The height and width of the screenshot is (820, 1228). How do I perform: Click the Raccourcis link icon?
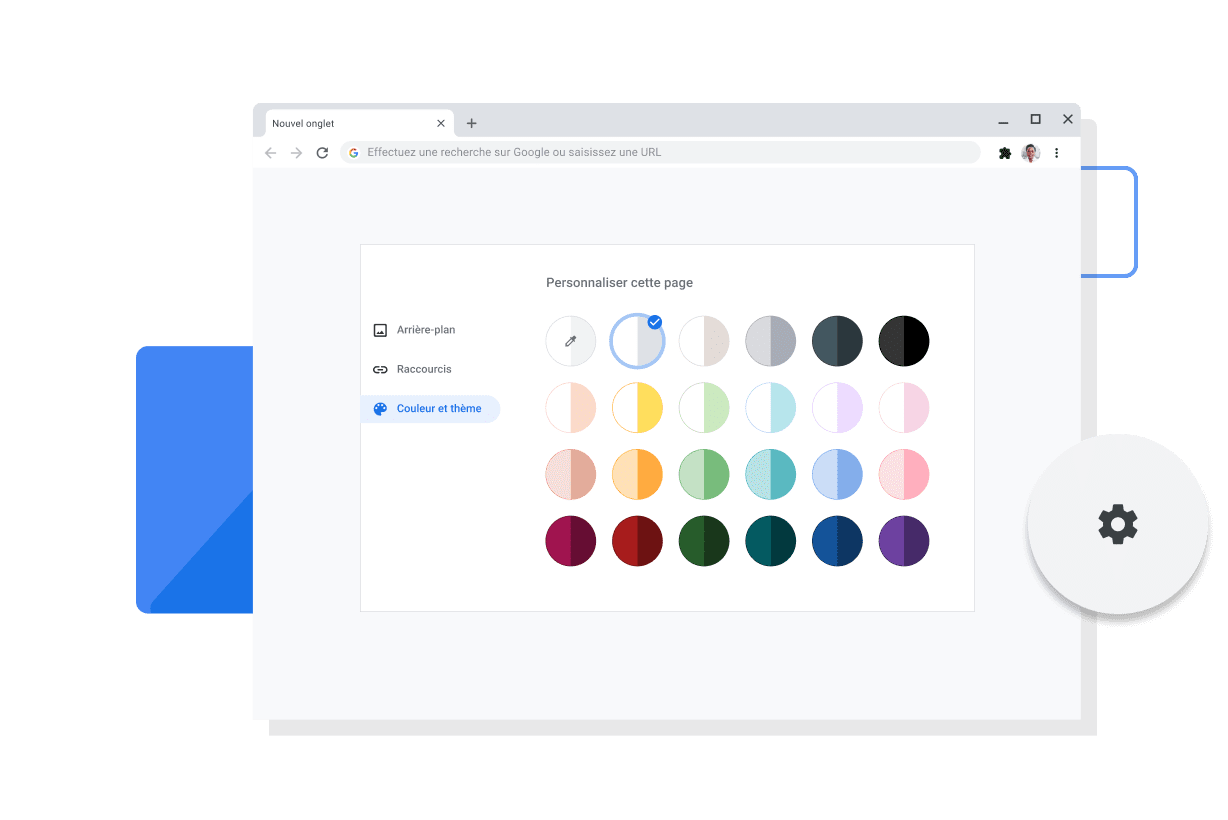click(380, 368)
